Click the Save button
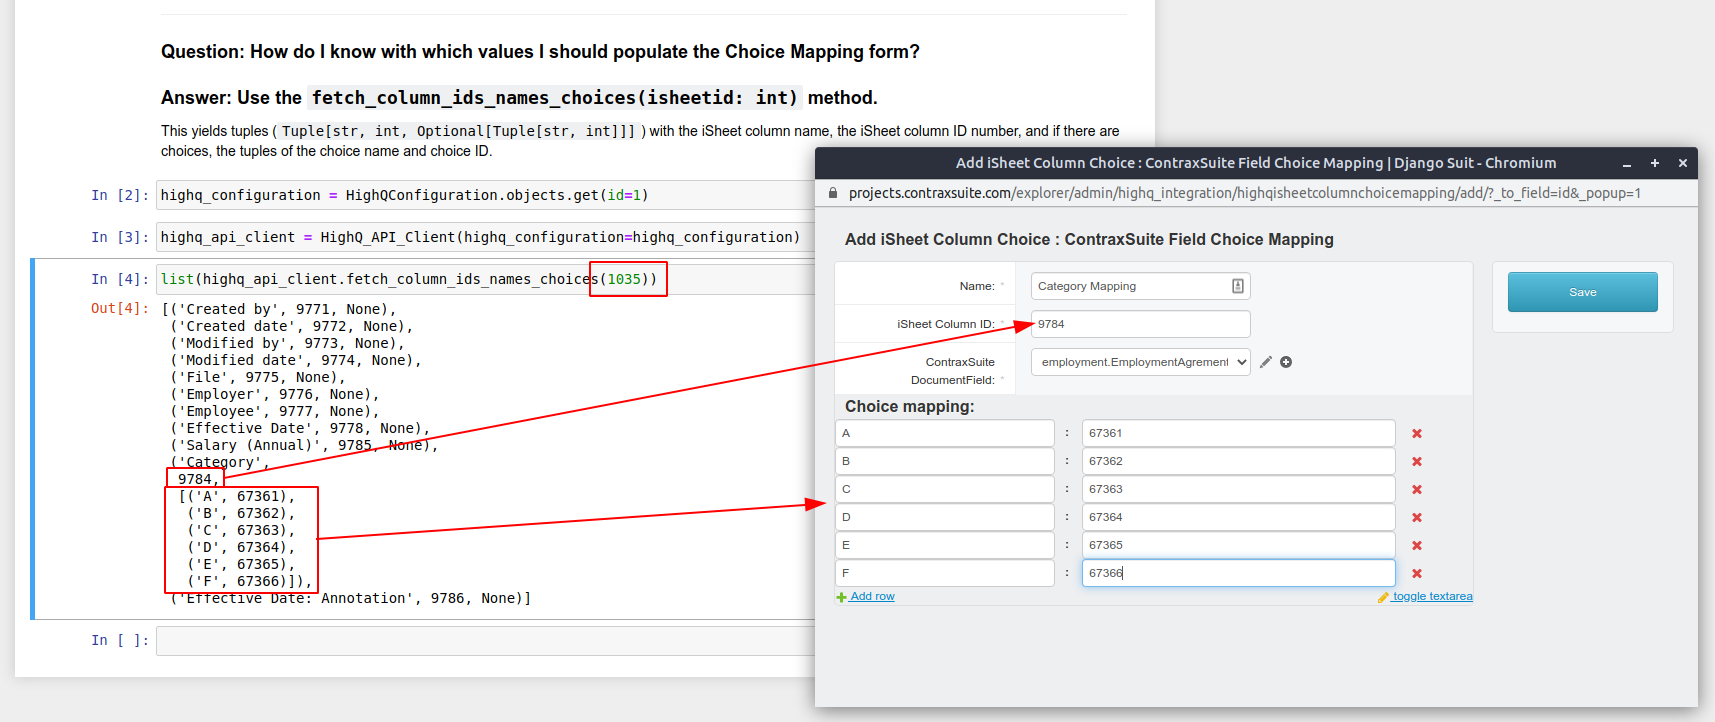Image resolution: width=1715 pixels, height=722 pixels. click(1583, 292)
